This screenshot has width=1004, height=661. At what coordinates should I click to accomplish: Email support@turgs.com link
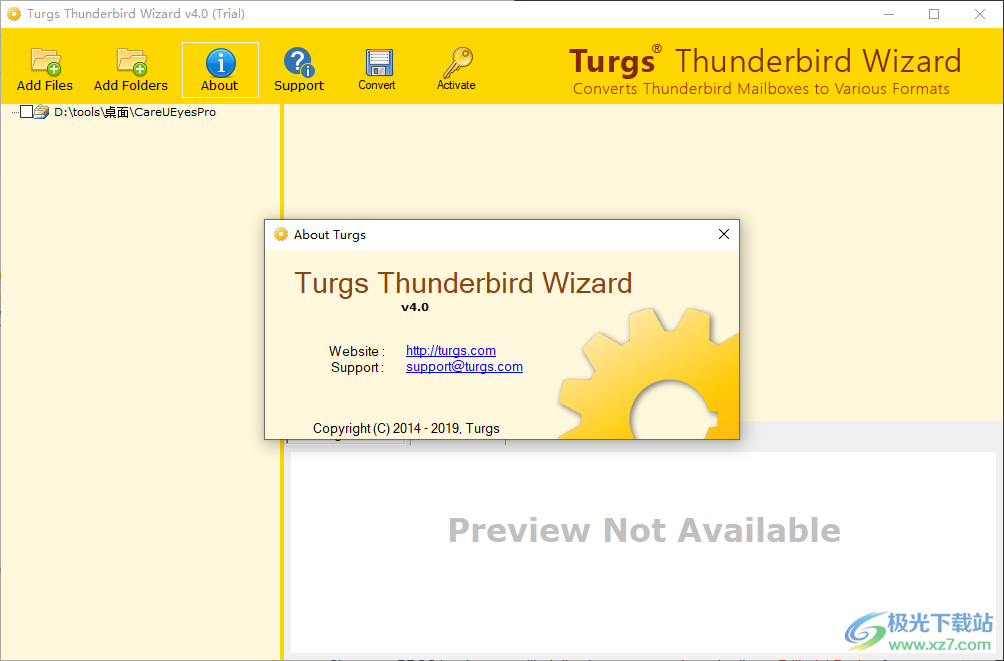coord(464,366)
